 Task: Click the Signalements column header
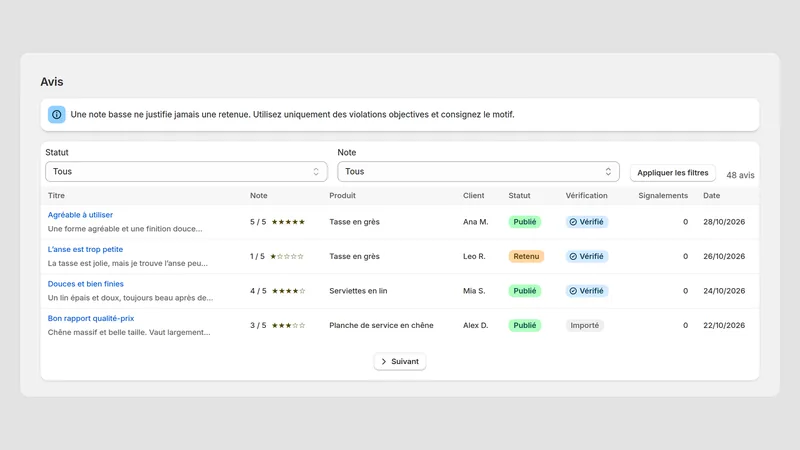[x=663, y=195]
